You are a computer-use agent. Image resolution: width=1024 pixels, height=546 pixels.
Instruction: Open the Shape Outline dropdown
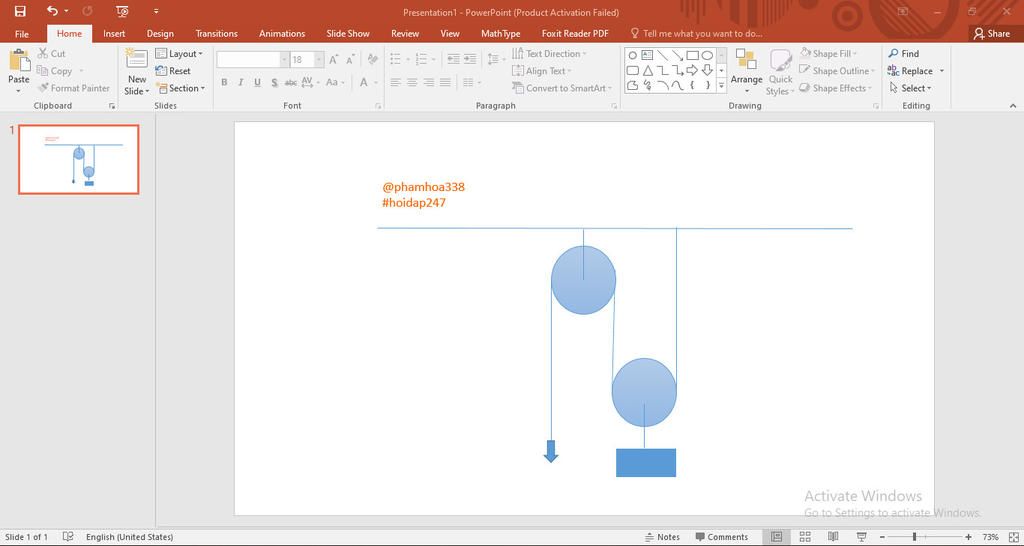click(x=837, y=71)
